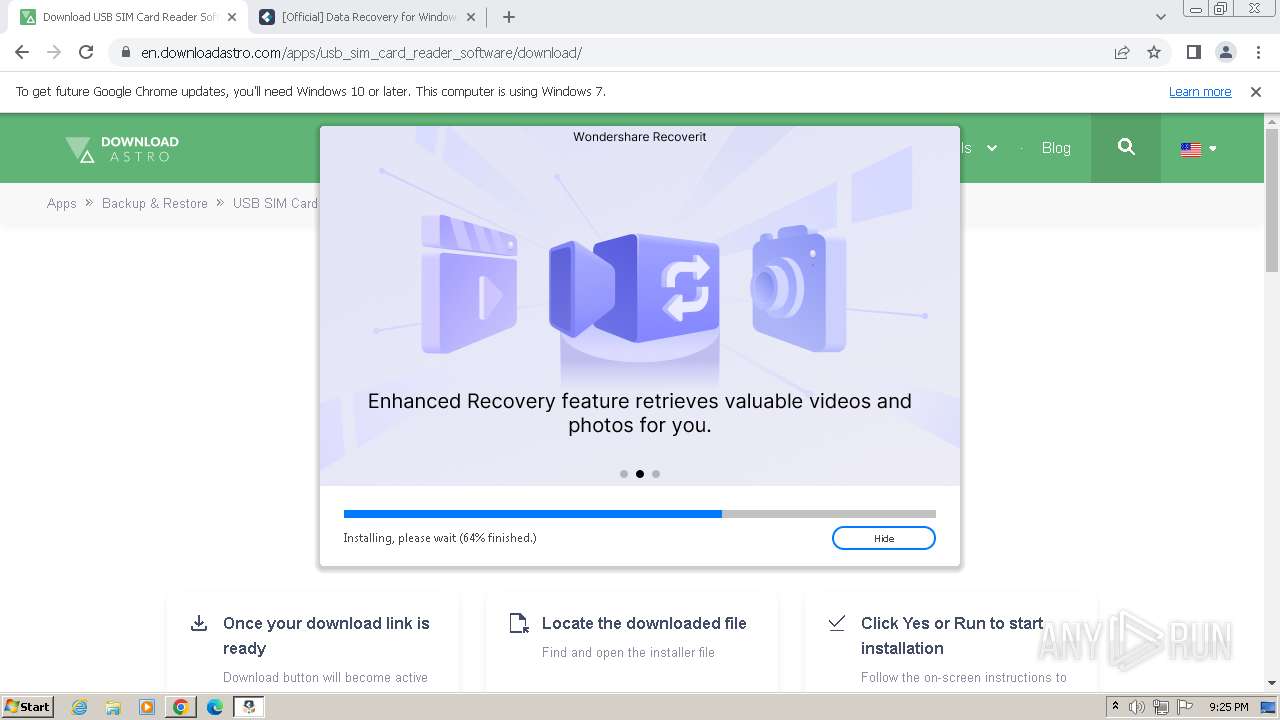Click the page vertical scrollbar

coord(1272,200)
